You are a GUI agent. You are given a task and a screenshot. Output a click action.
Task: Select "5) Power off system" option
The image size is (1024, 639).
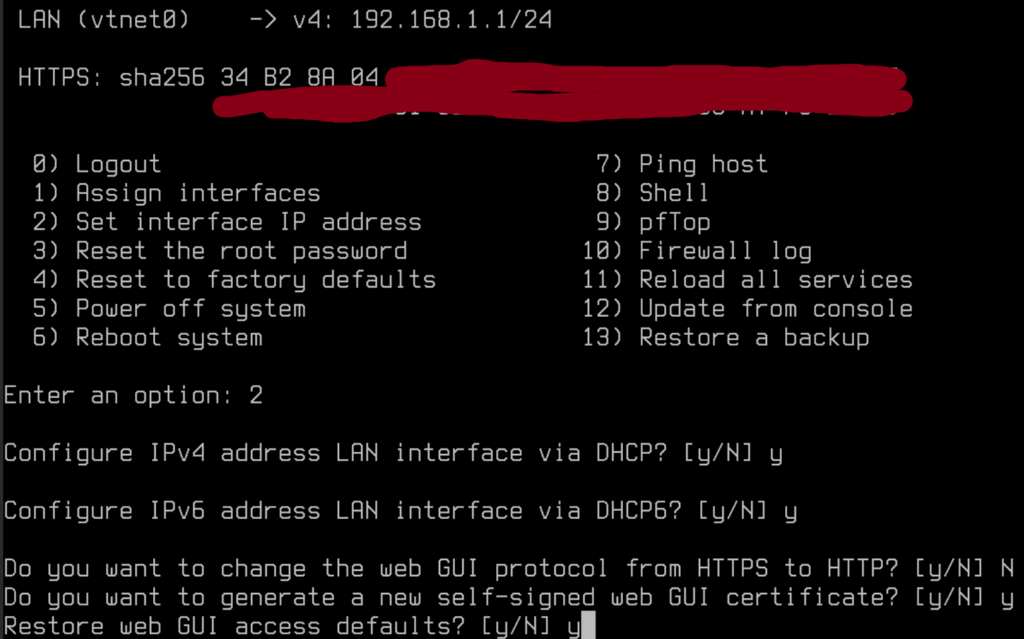[170, 309]
